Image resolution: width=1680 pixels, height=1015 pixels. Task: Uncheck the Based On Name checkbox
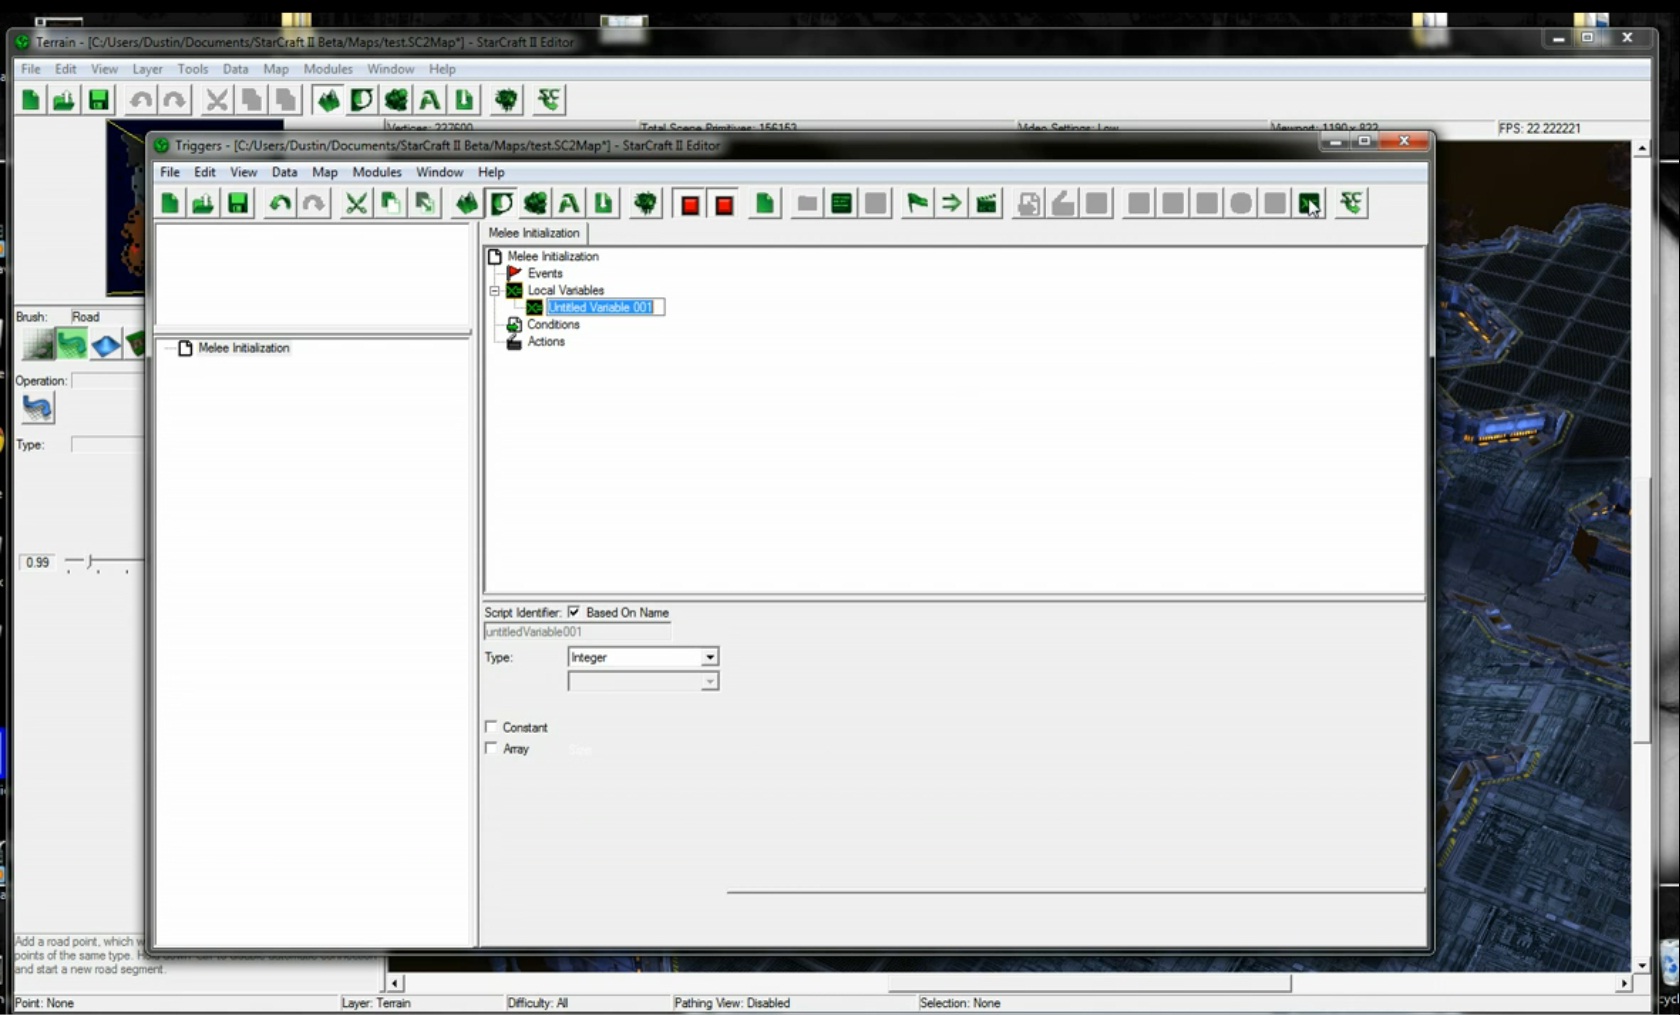click(x=574, y=612)
